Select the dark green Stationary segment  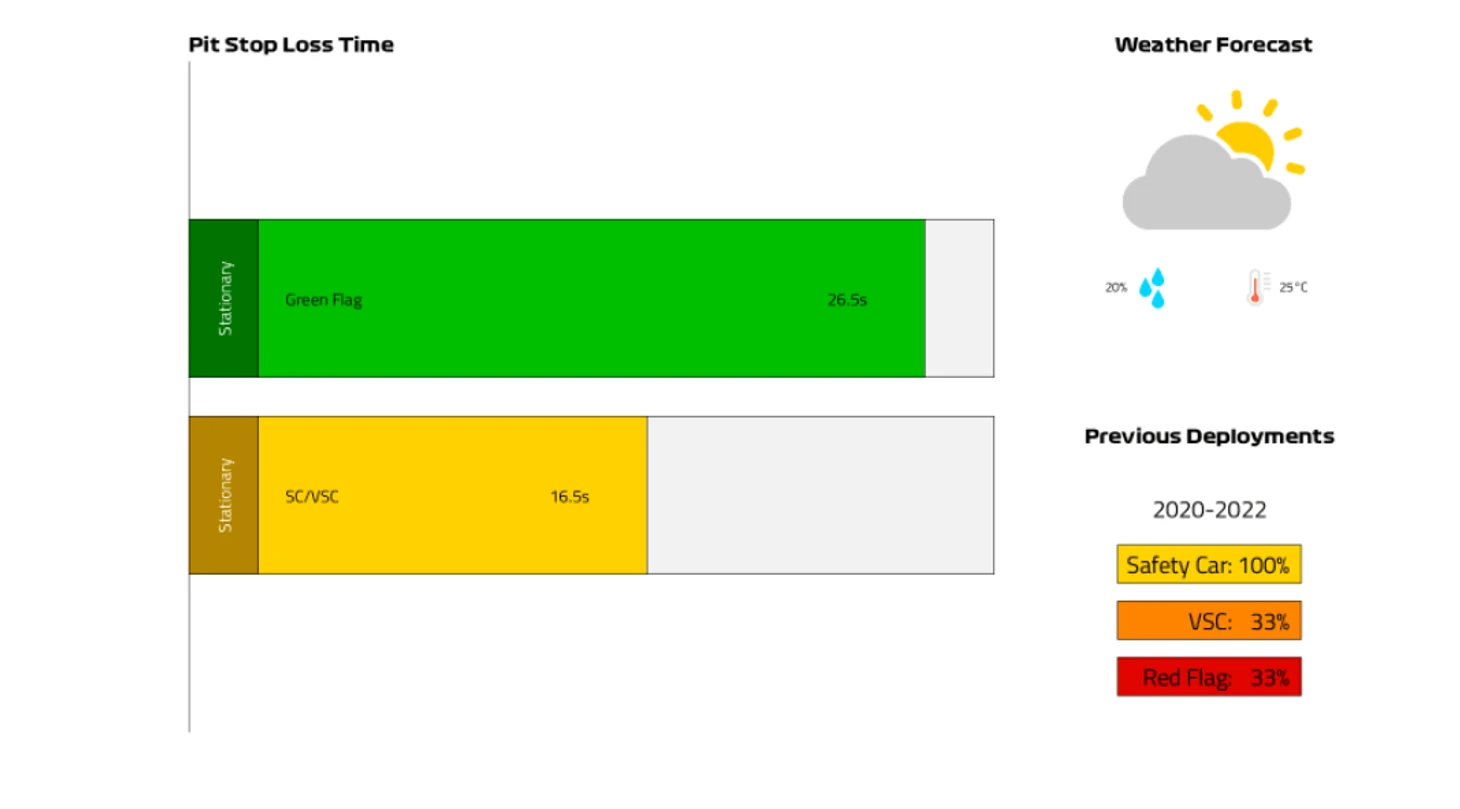[x=224, y=298]
